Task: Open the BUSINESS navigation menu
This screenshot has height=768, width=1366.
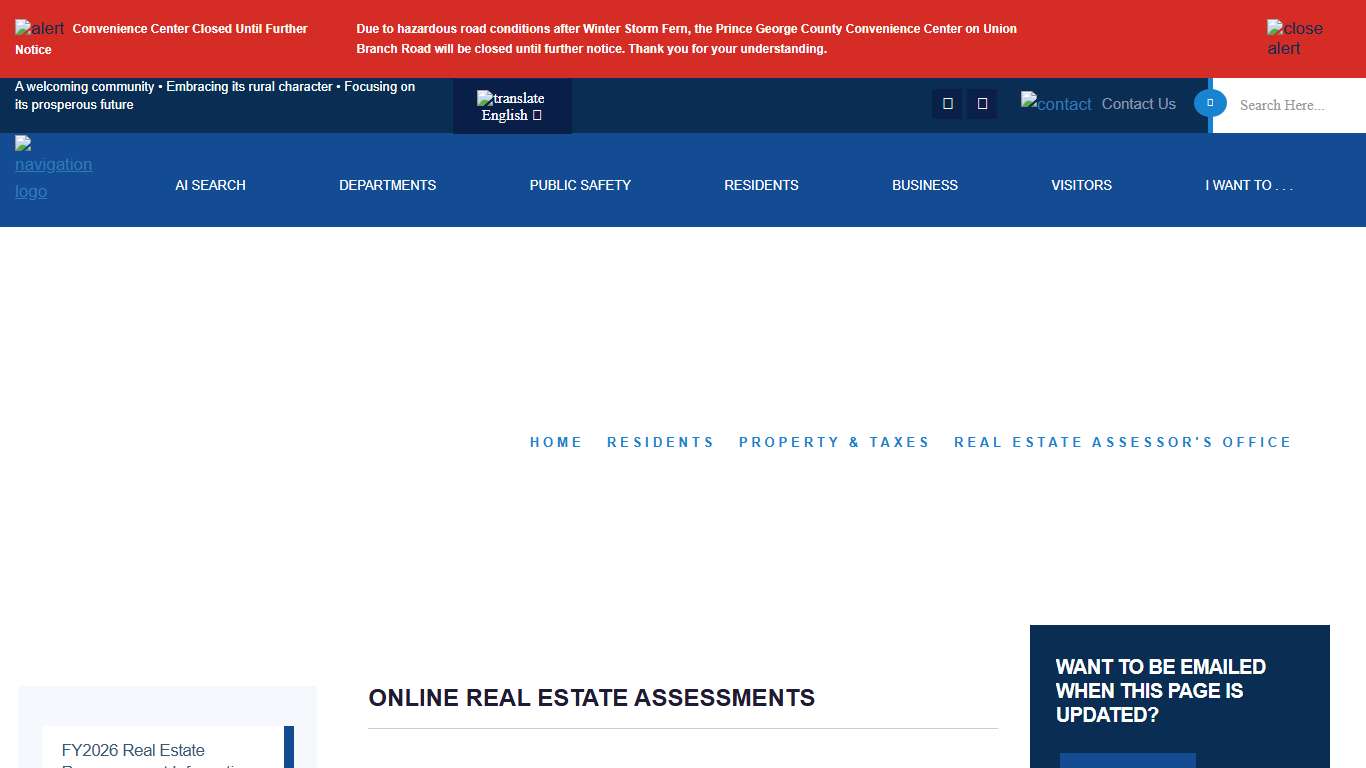Action: [x=924, y=185]
